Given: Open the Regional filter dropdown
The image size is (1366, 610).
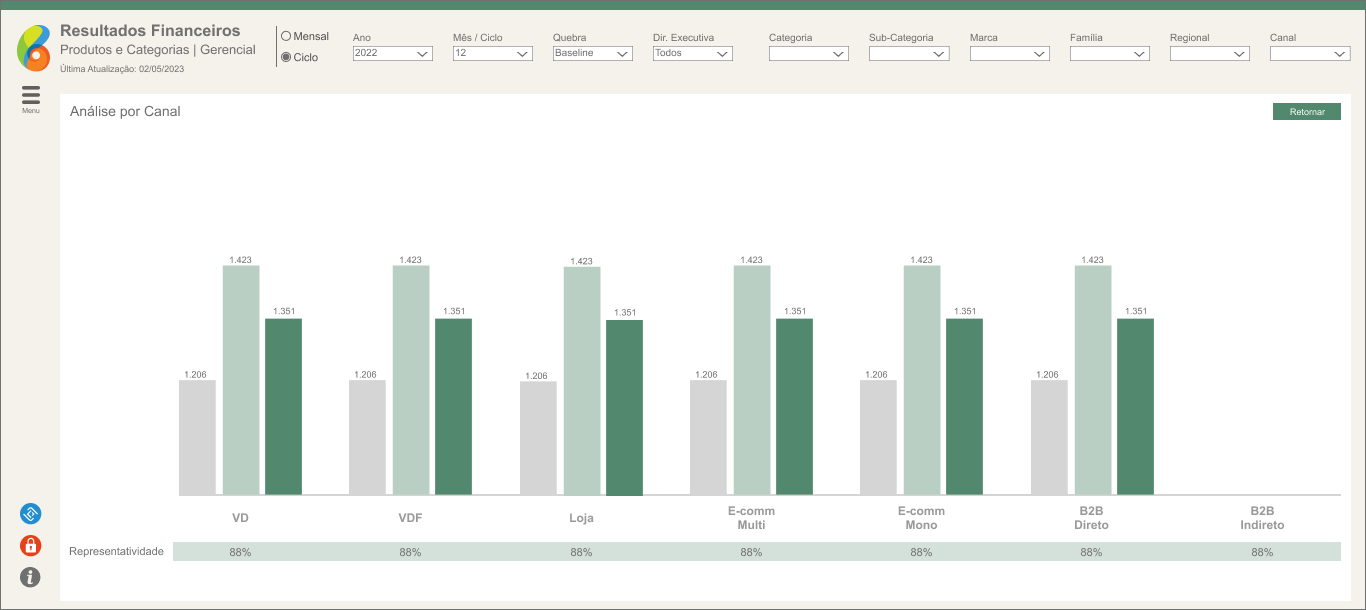Looking at the screenshot, I should click(1209, 54).
